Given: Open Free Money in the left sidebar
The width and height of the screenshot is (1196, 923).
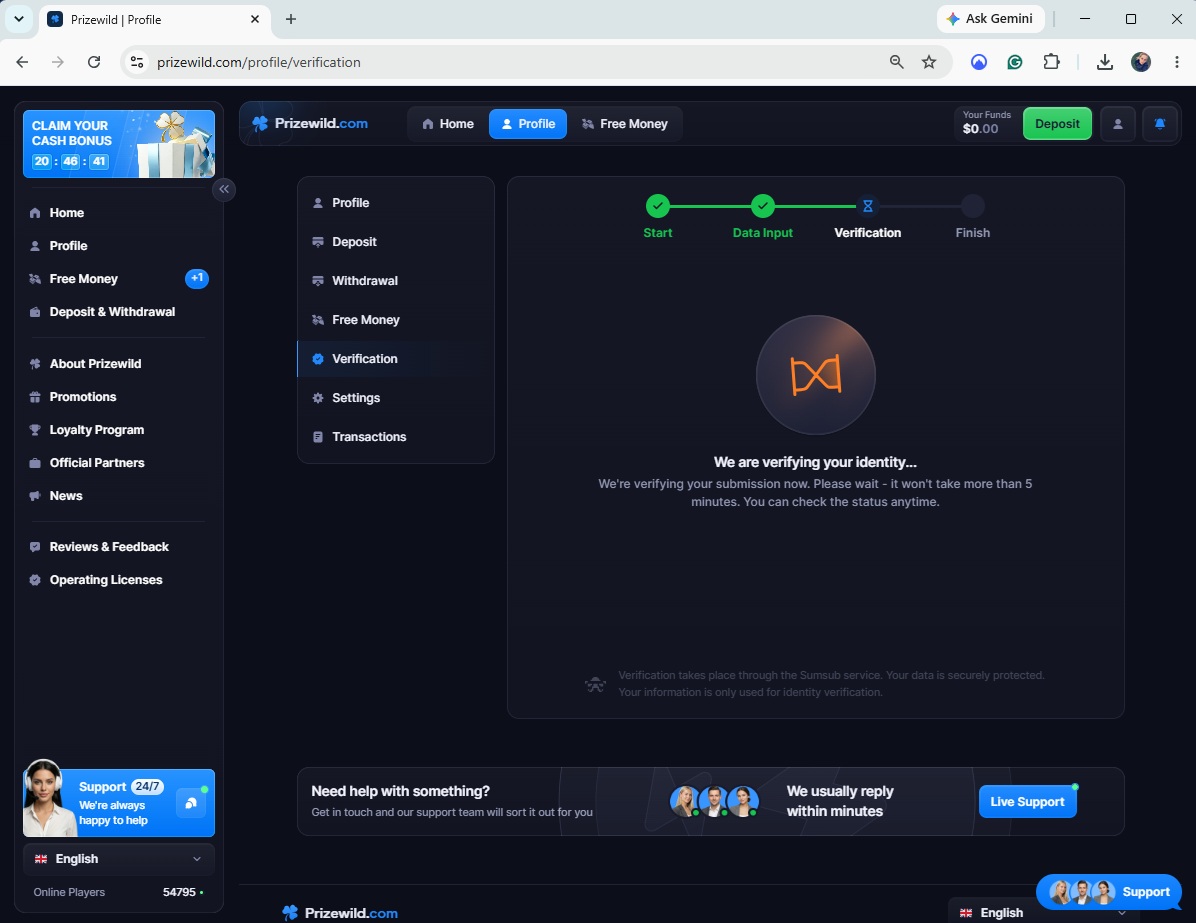Looking at the screenshot, I should point(118,278).
